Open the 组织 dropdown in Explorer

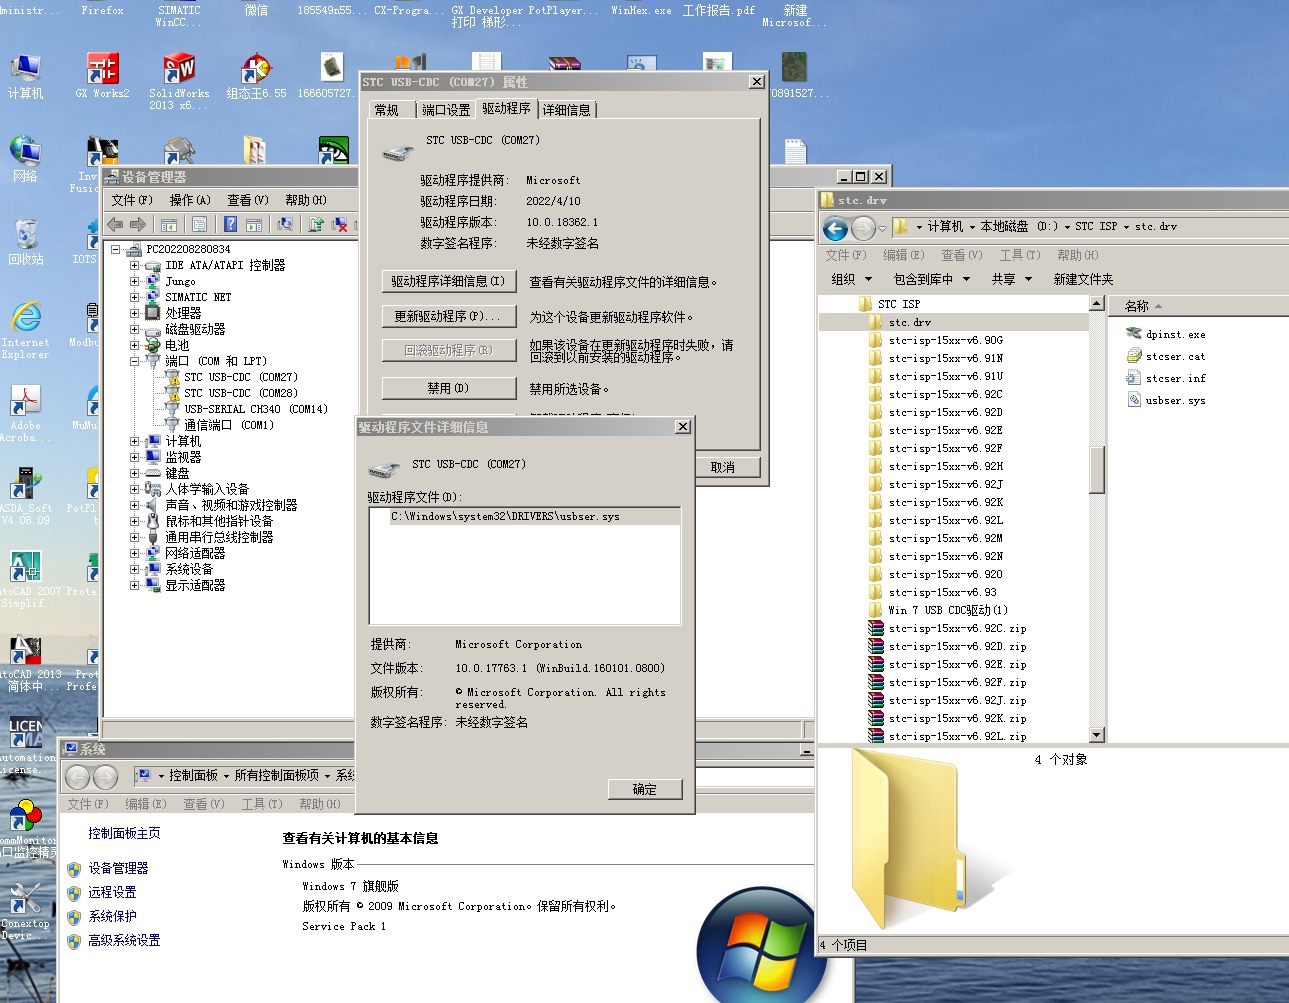click(852, 279)
